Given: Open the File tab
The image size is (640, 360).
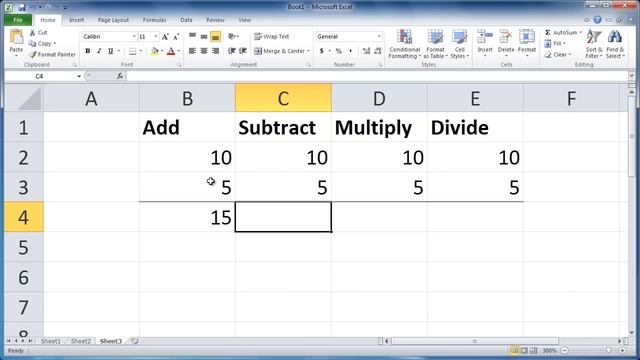Looking at the screenshot, I should pyautogui.click(x=18, y=20).
